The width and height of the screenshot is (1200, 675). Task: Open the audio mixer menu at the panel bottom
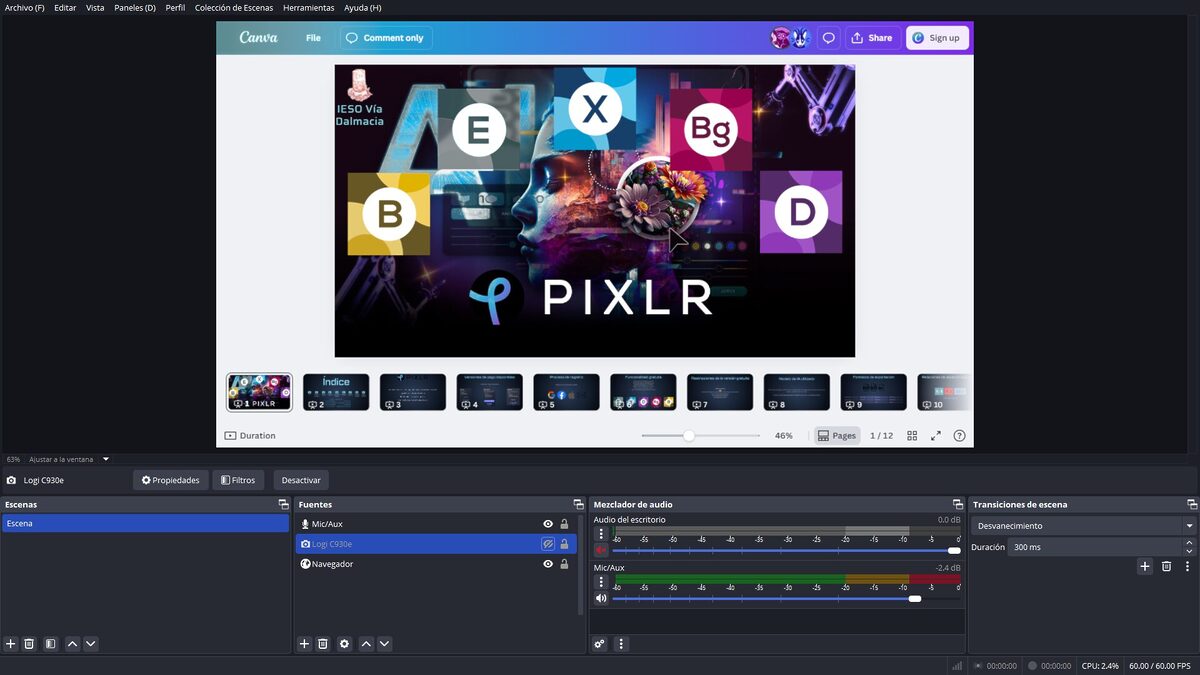tap(621, 644)
